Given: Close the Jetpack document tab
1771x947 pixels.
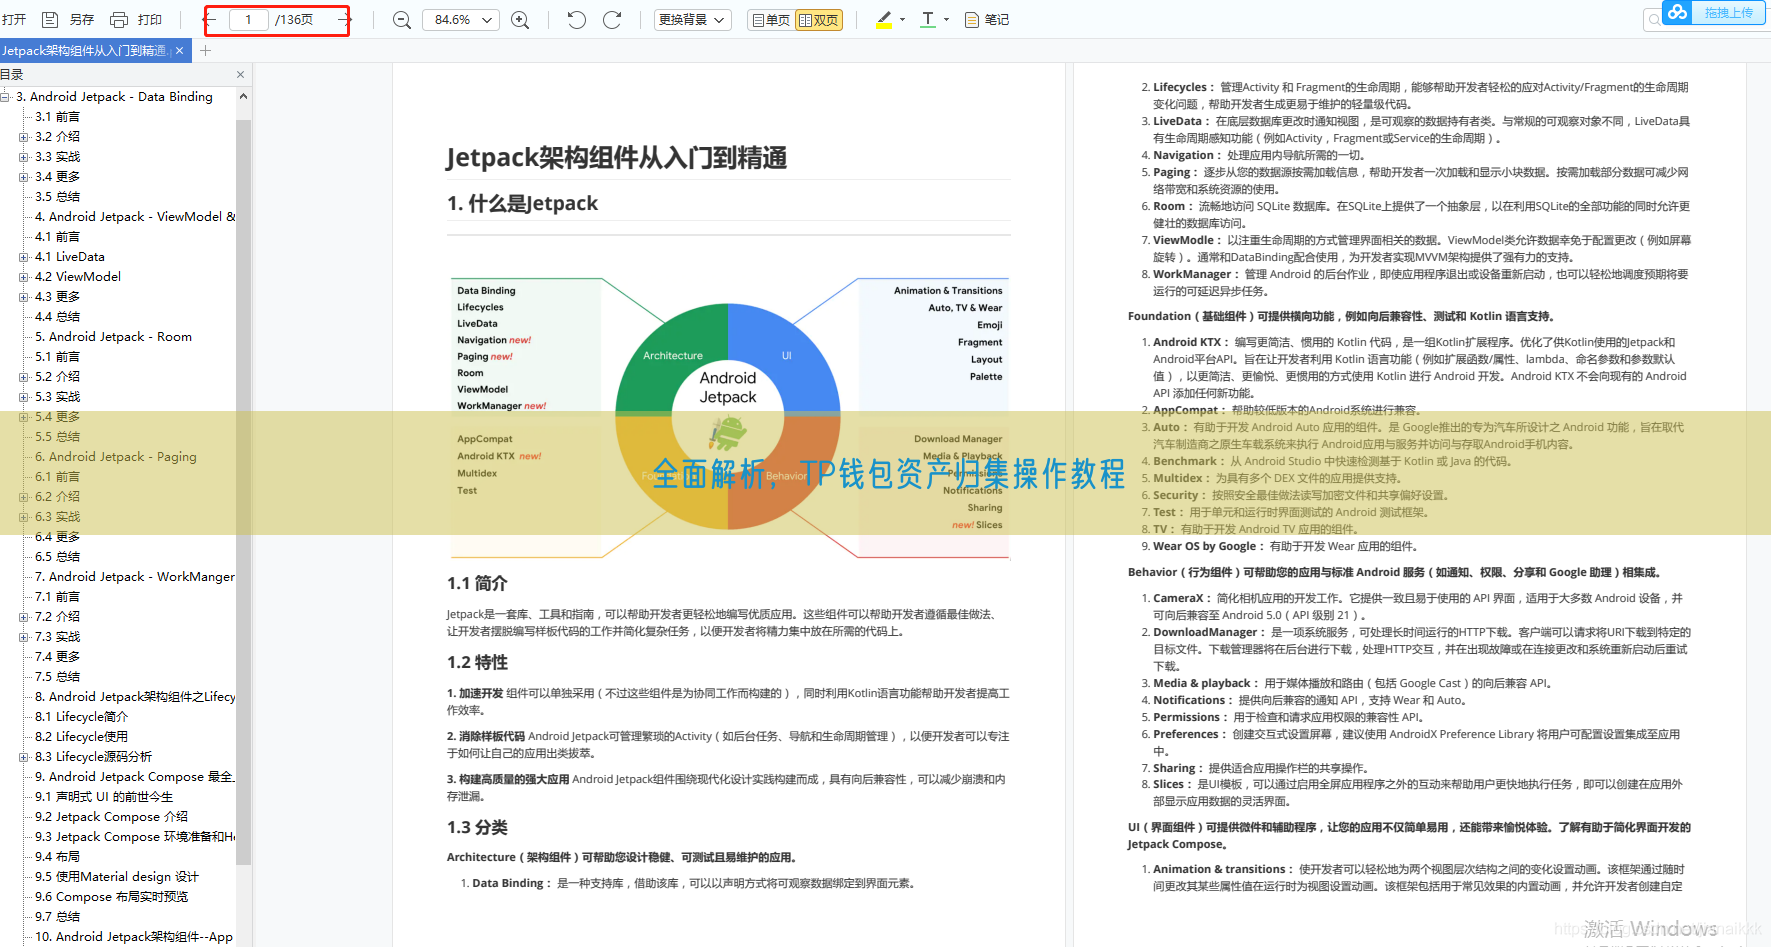Looking at the screenshot, I should pos(179,51).
